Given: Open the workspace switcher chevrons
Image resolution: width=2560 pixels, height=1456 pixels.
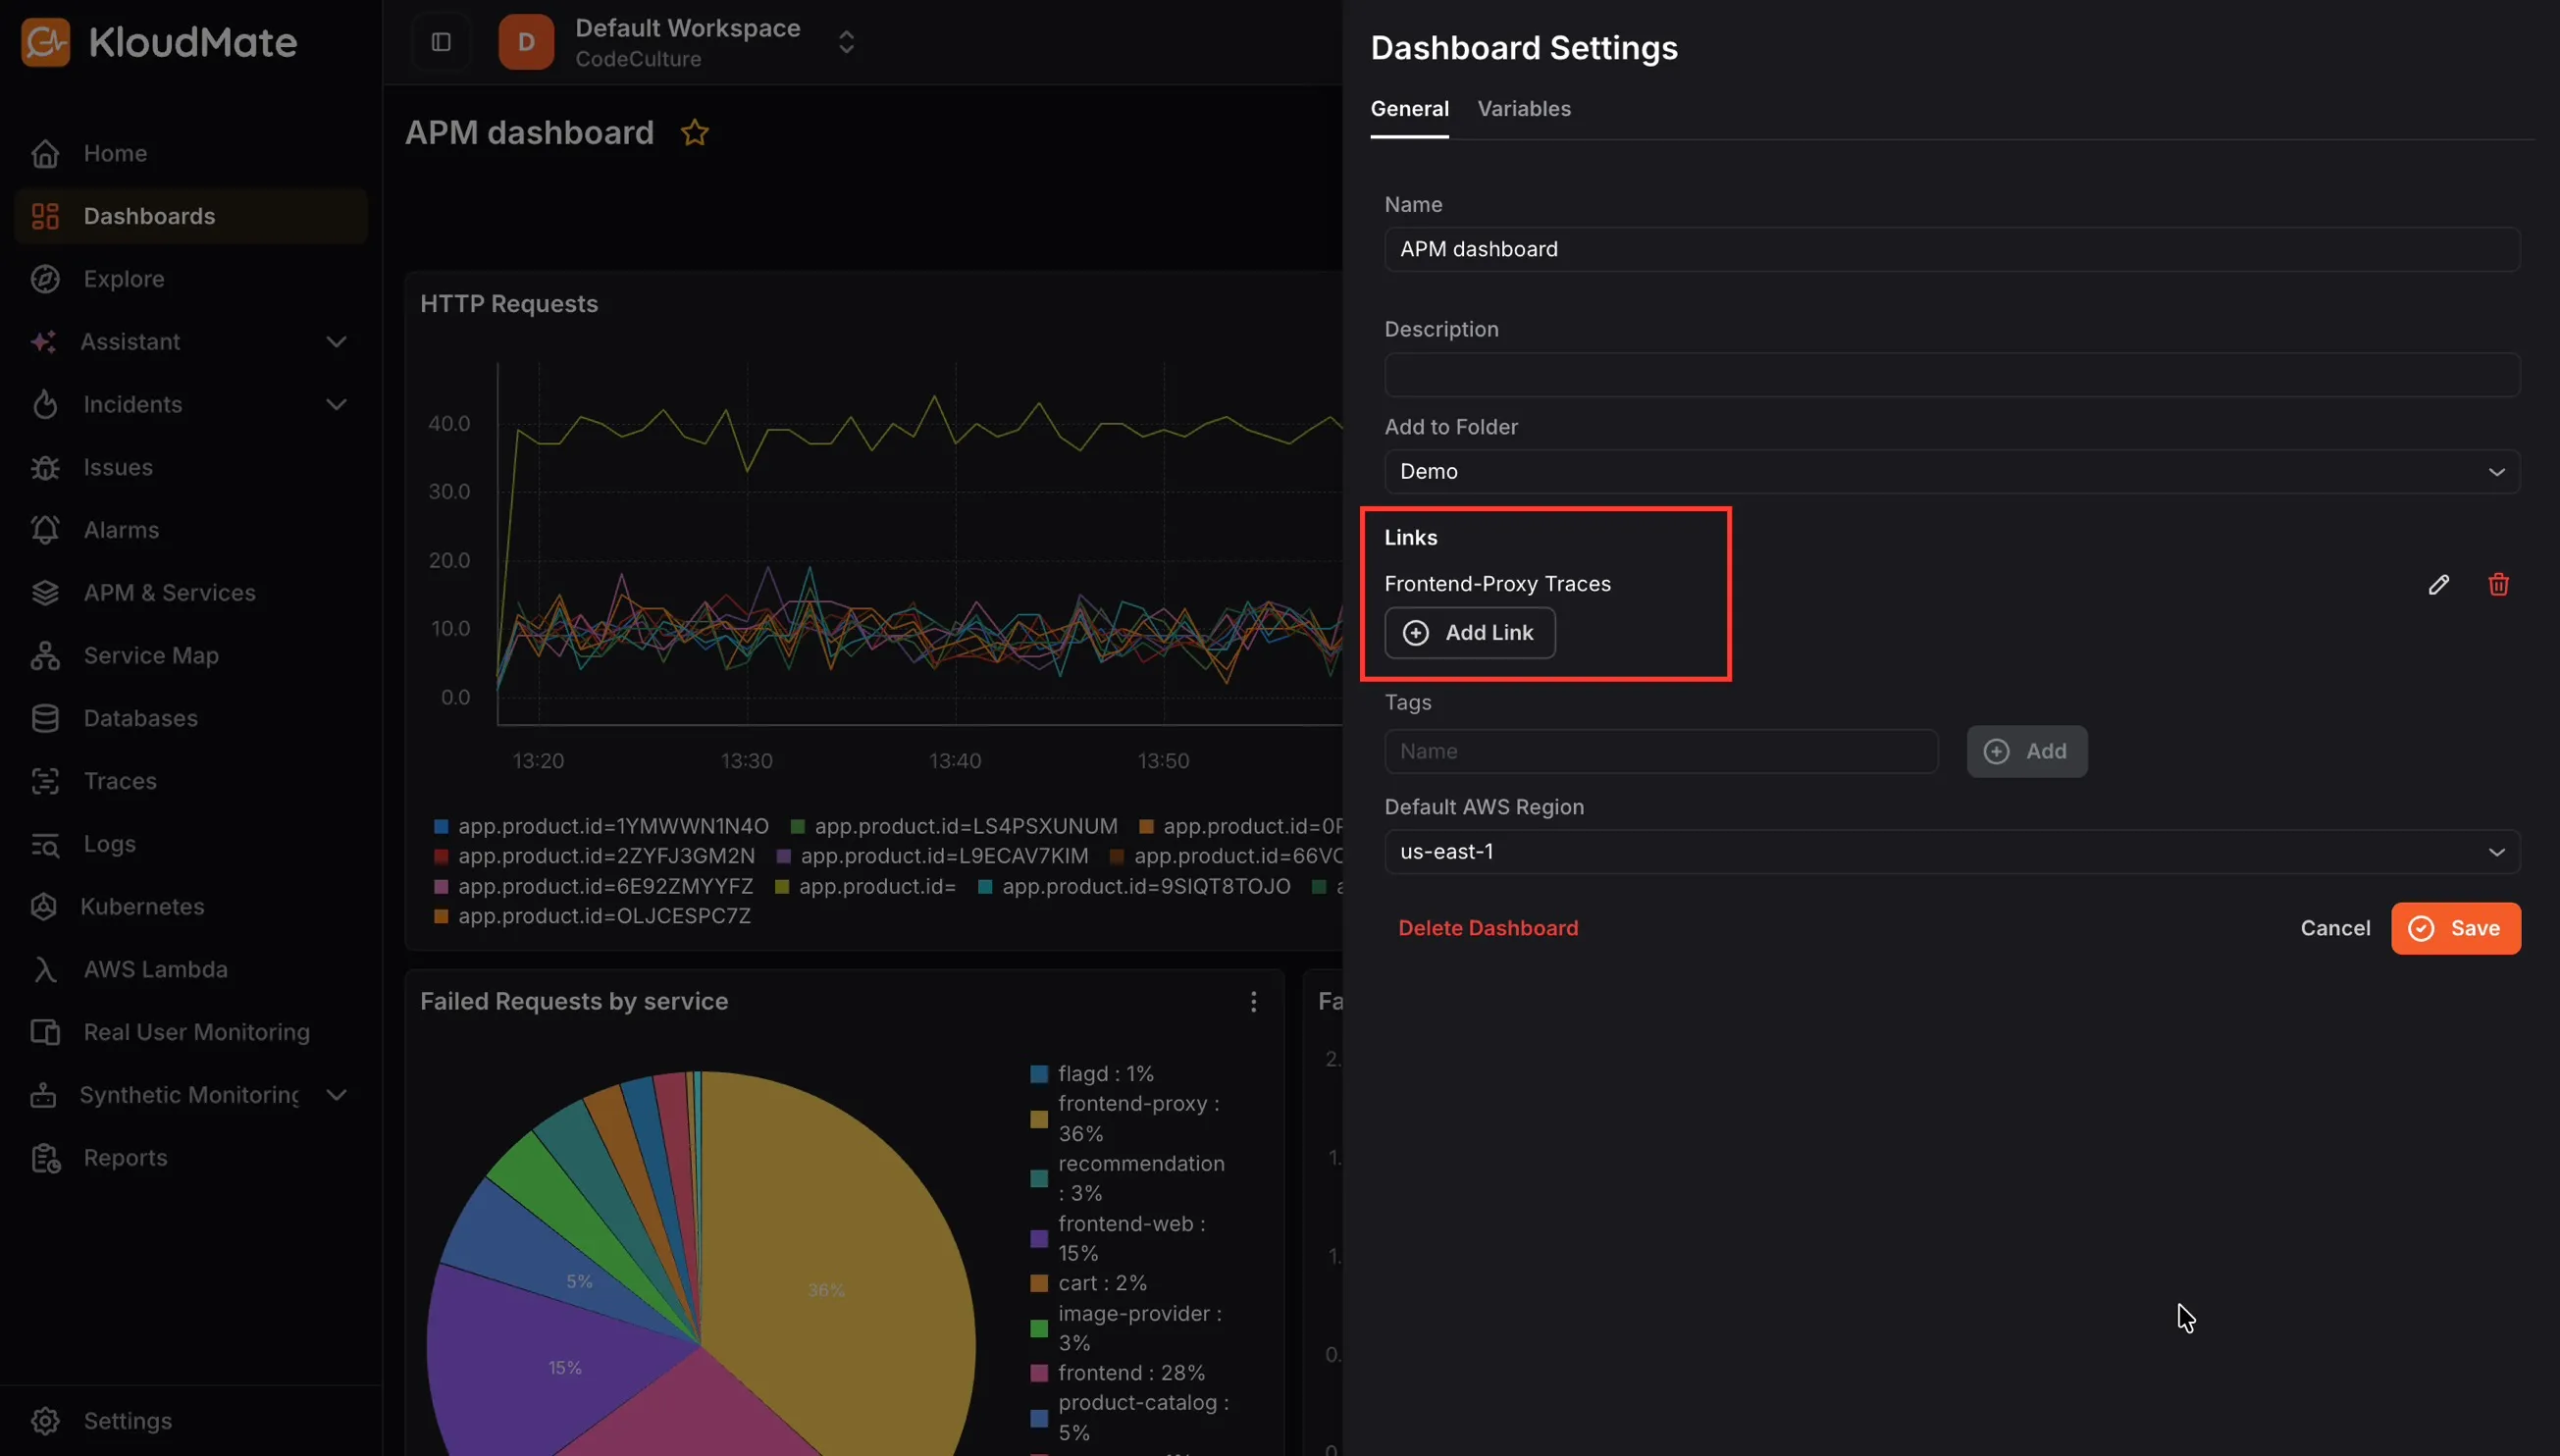Looking at the screenshot, I should pos(846,42).
